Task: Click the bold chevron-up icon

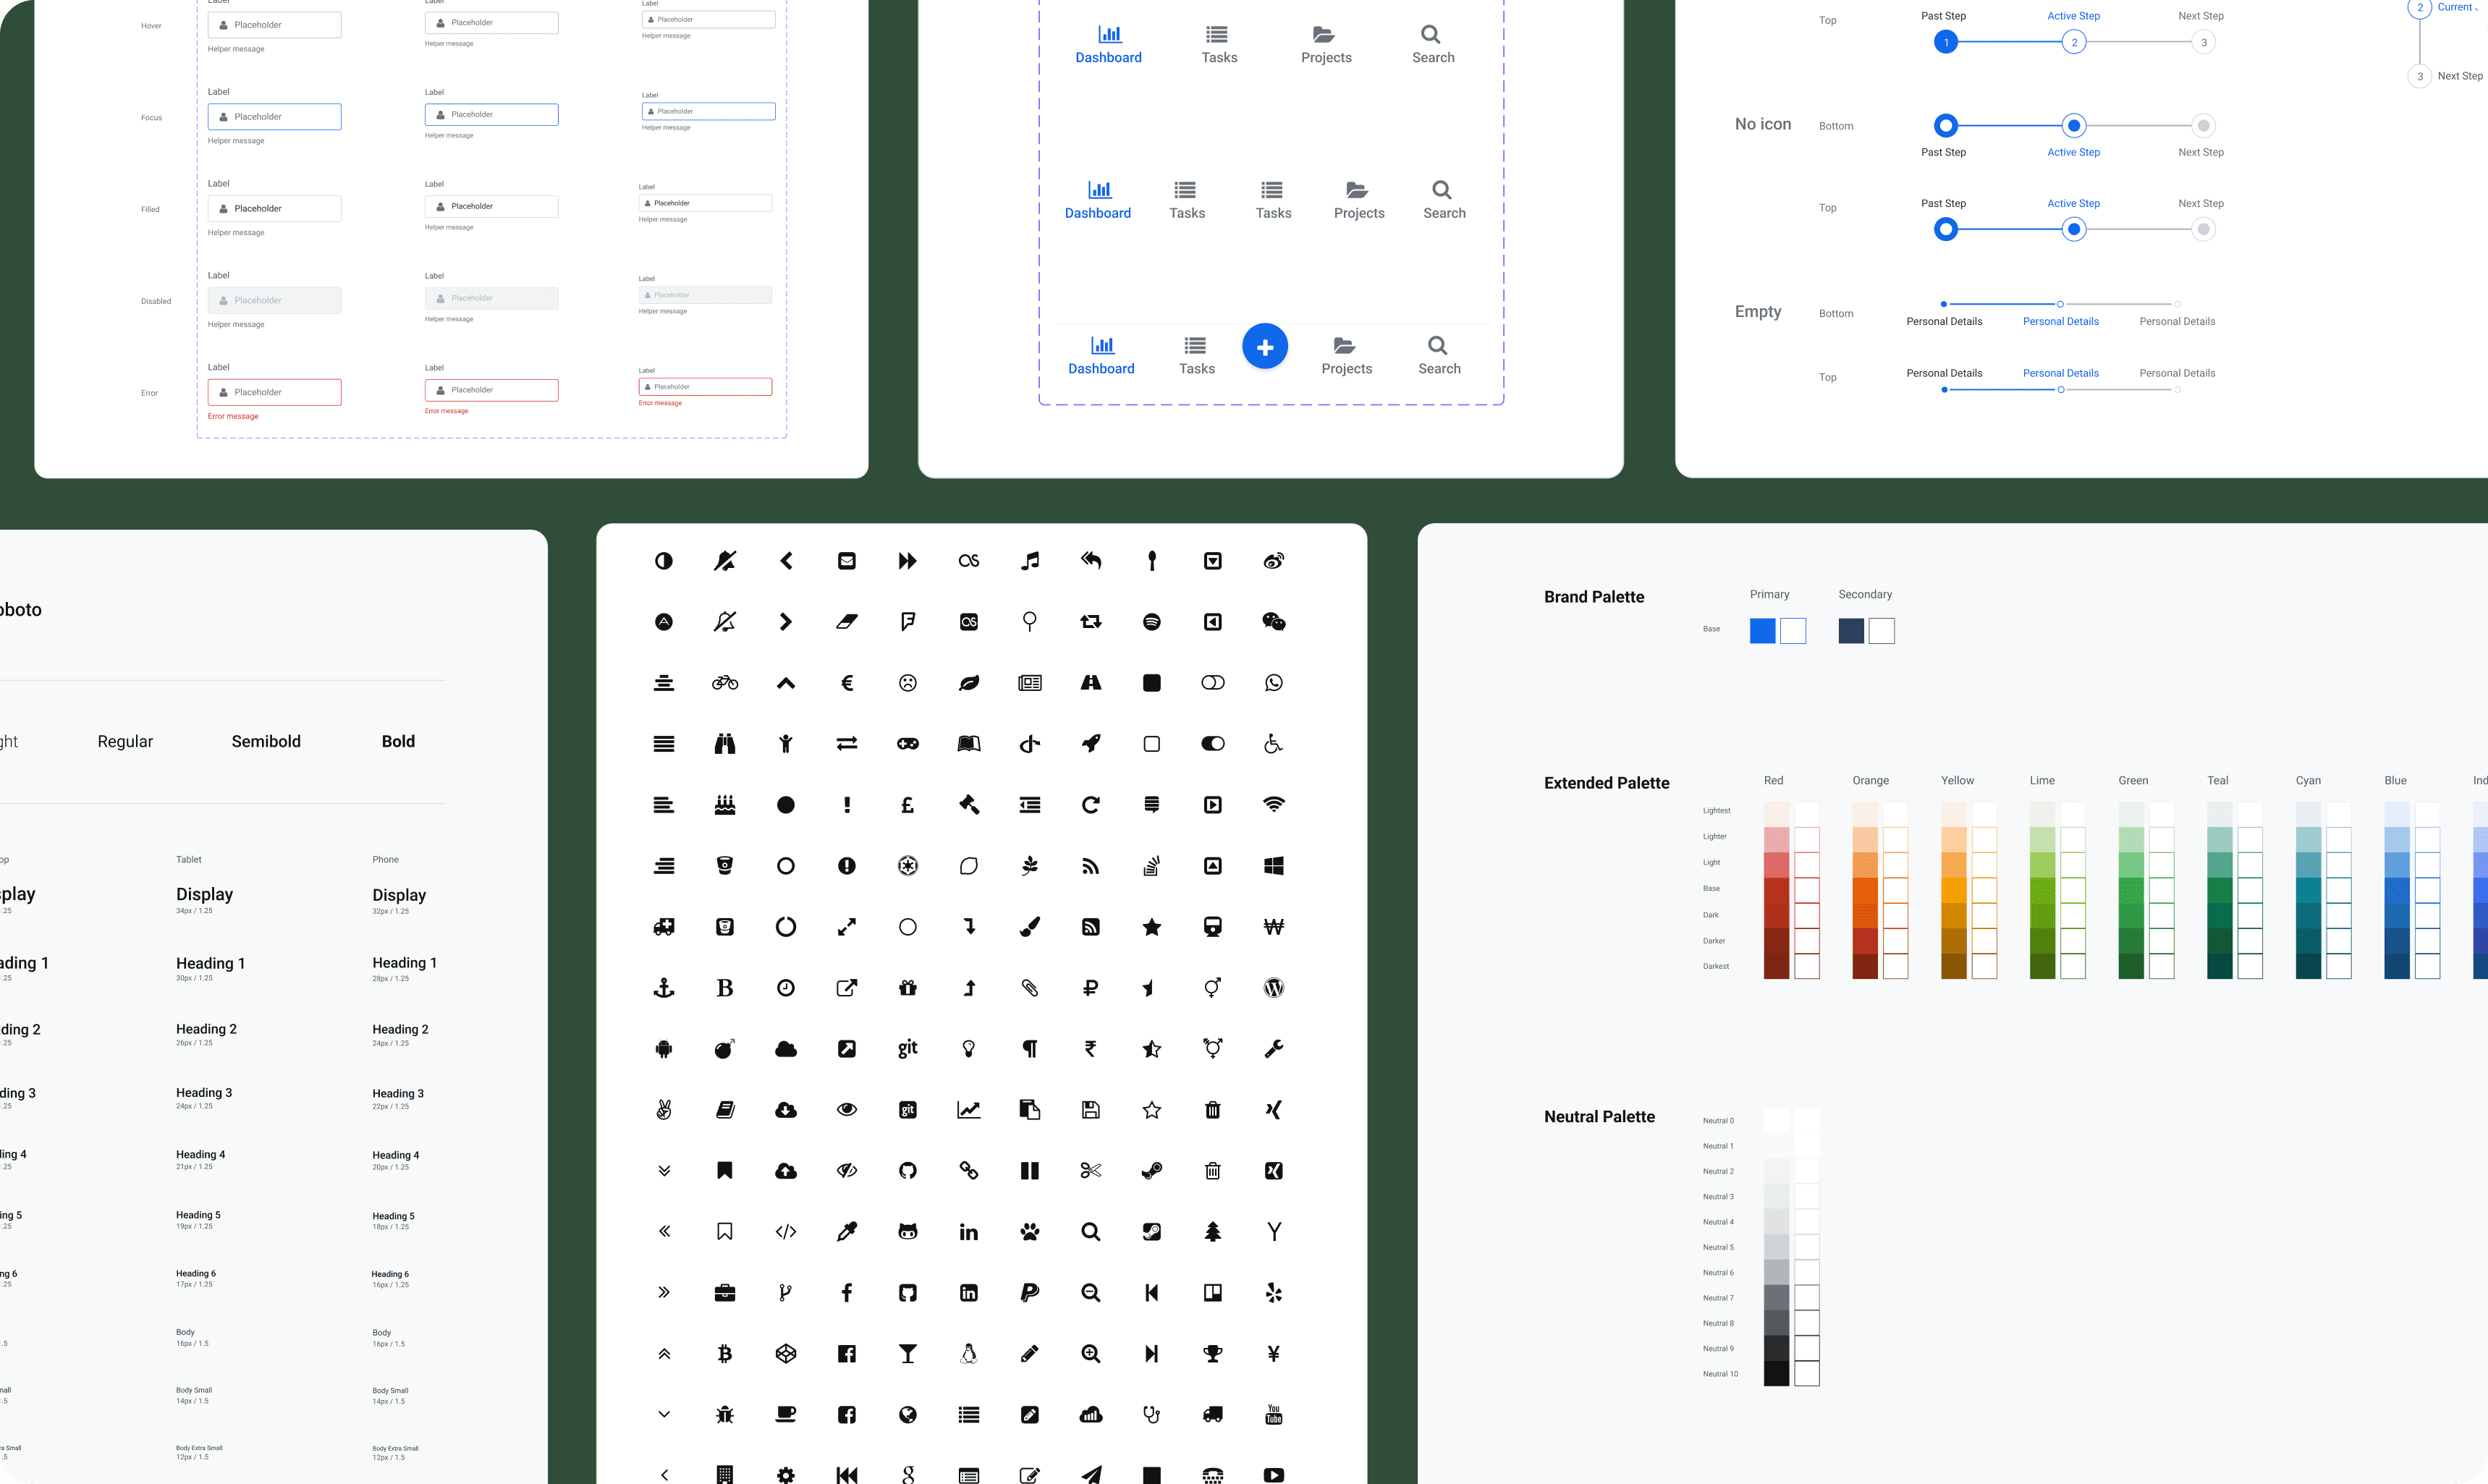Action: pos(786,683)
